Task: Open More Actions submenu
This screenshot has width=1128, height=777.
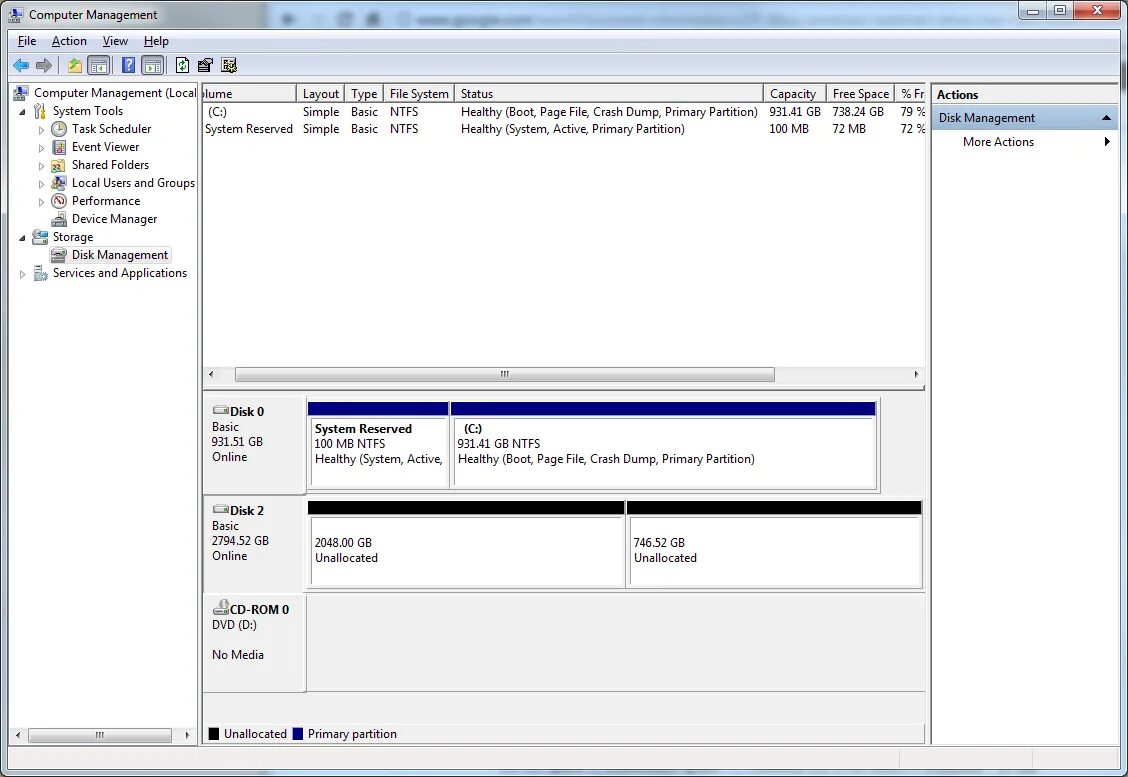Action: pos(1024,142)
